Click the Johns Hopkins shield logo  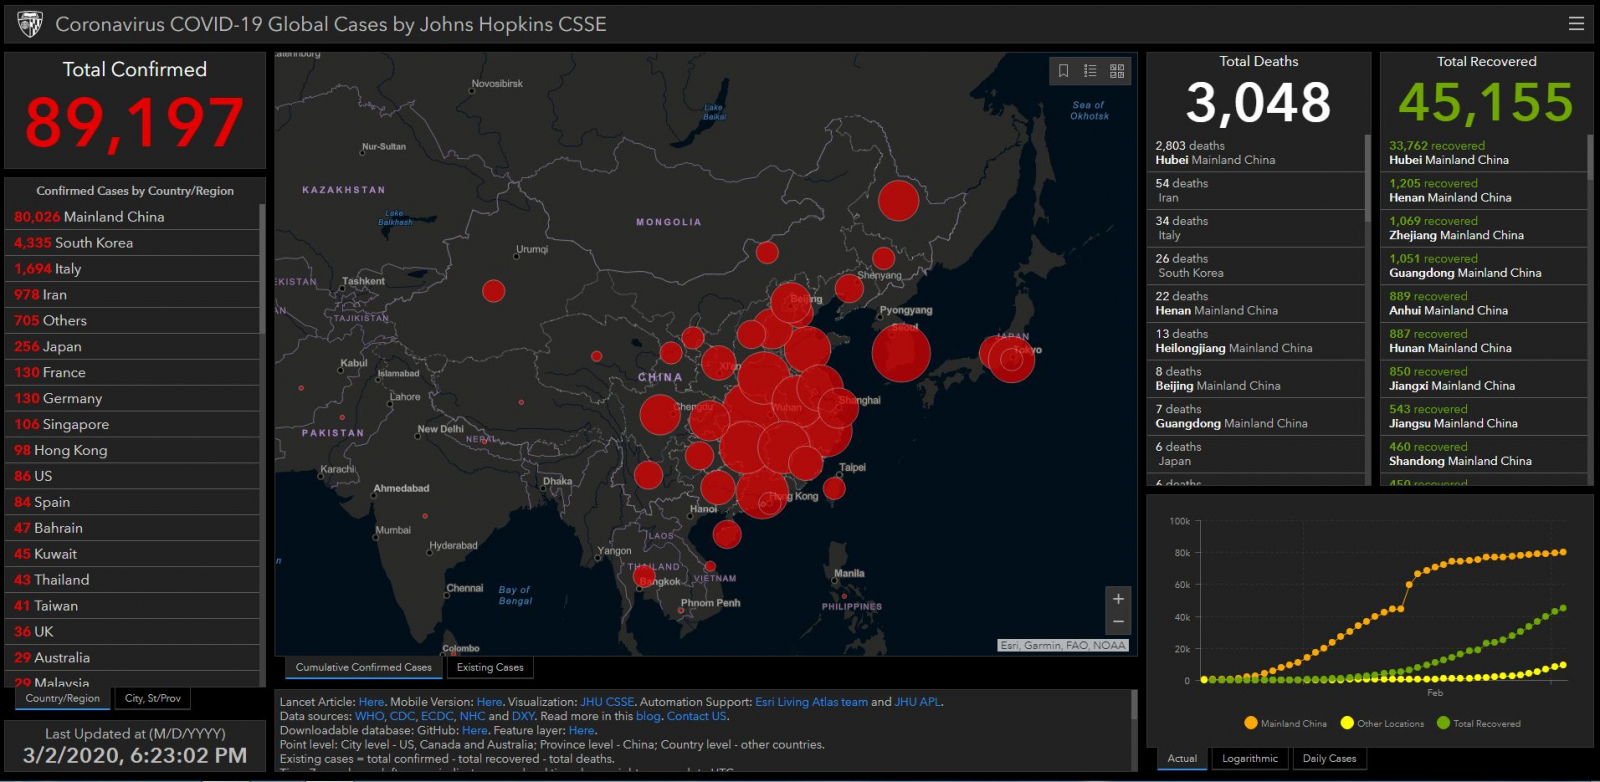pyautogui.click(x=30, y=24)
